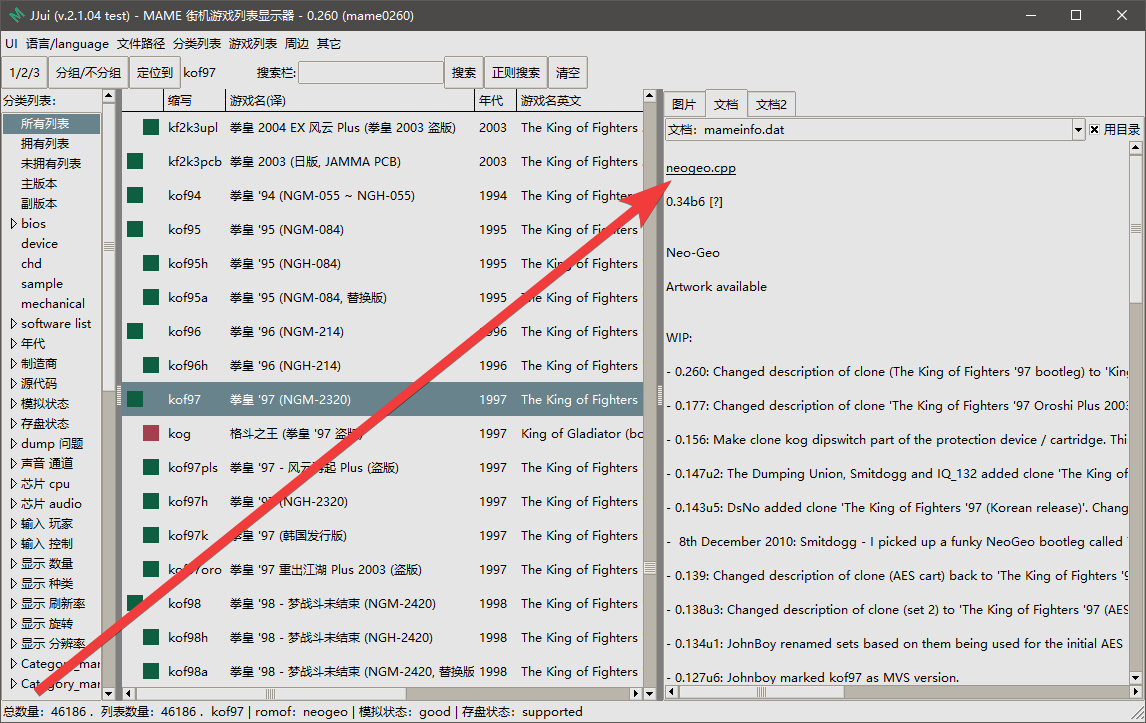Open the 其它 menu
Screen dimensions: 1146x723
tap(329, 44)
